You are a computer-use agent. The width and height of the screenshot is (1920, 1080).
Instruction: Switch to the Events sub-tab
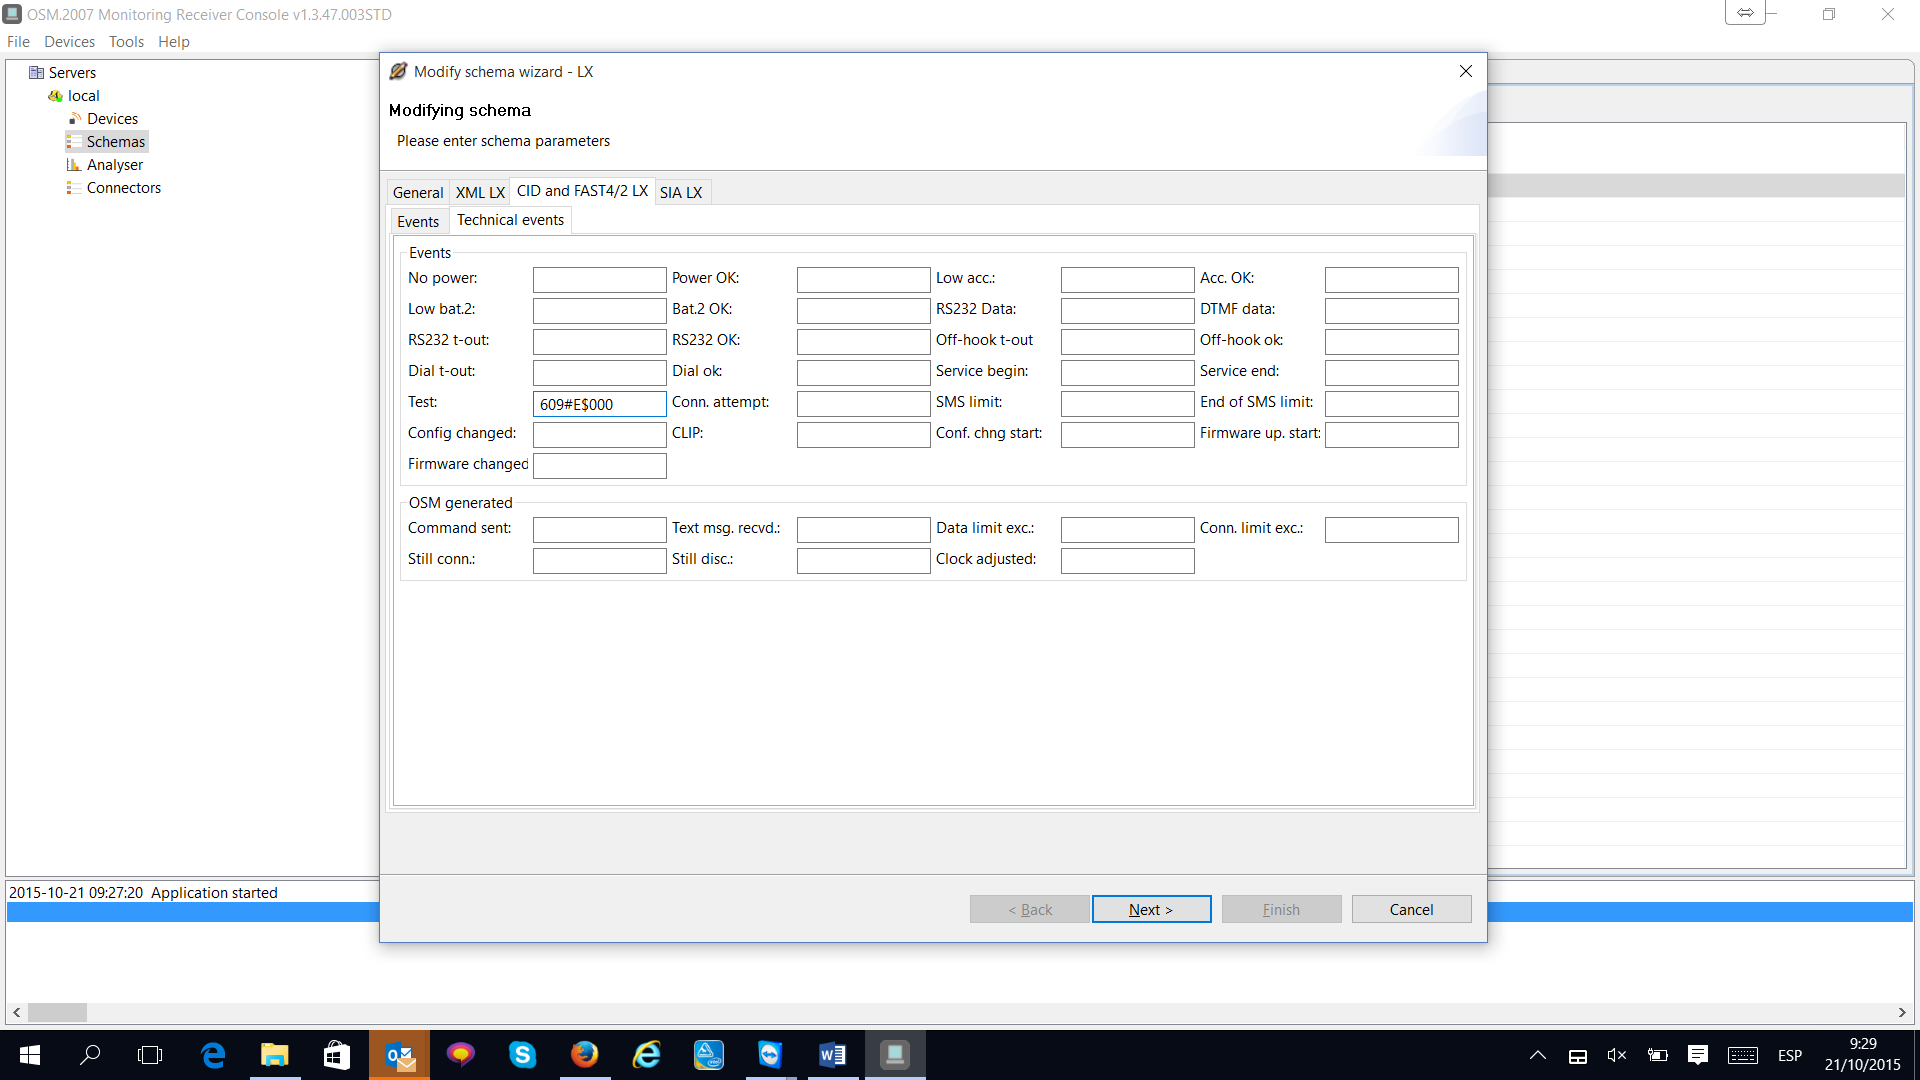pos(418,222)
